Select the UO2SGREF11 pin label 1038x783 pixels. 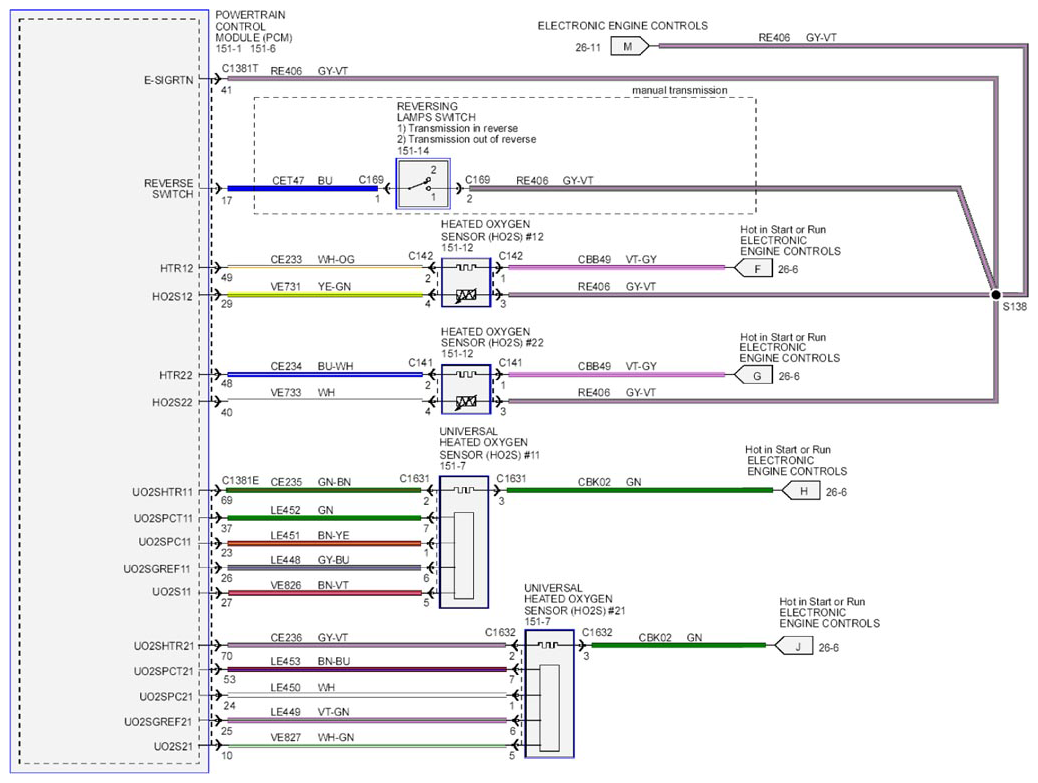tap(157, 569)
